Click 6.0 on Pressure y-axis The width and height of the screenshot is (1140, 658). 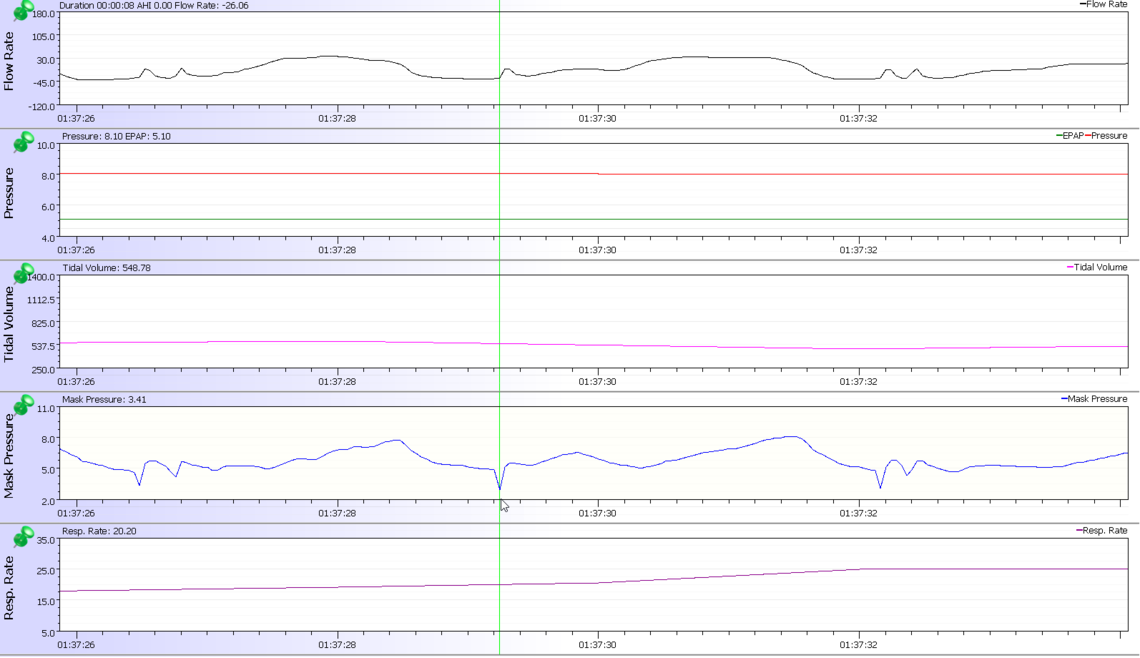click(46, 207)
